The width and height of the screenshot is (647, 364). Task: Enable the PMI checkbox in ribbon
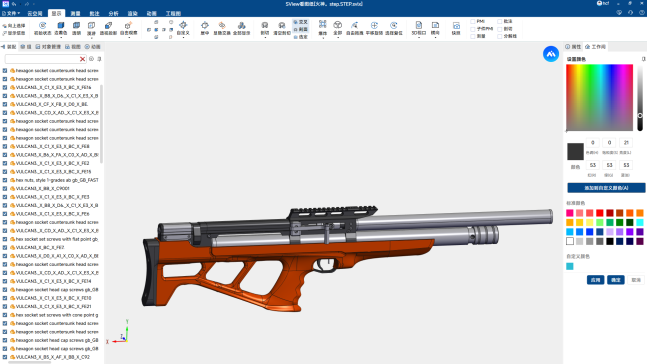(x=473, y=21)
